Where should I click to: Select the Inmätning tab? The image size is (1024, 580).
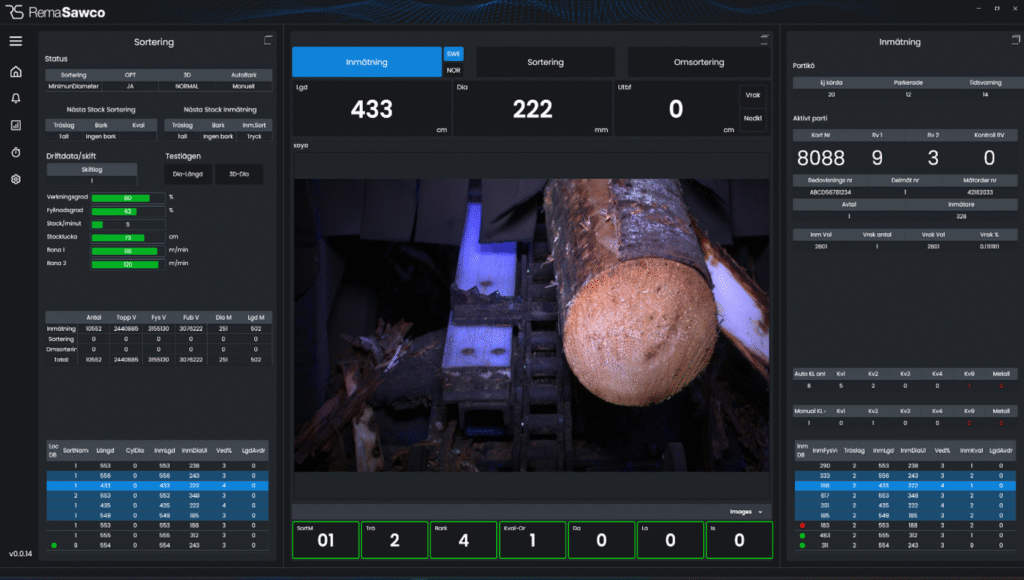(366, 62)
